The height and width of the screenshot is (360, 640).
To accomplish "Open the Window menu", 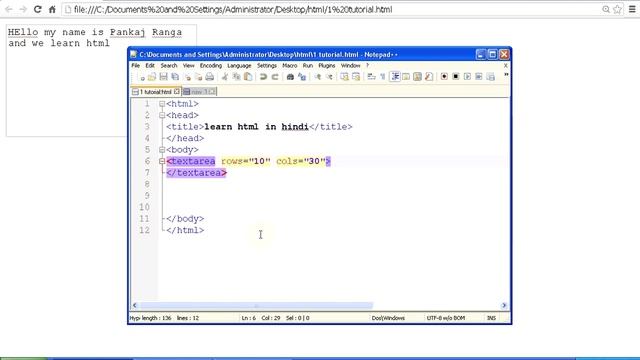I will [351, 65].
